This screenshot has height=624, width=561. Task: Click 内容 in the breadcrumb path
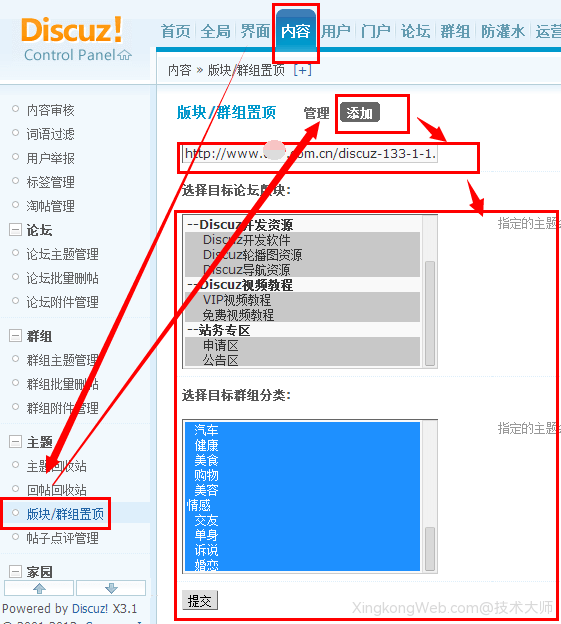179,70
